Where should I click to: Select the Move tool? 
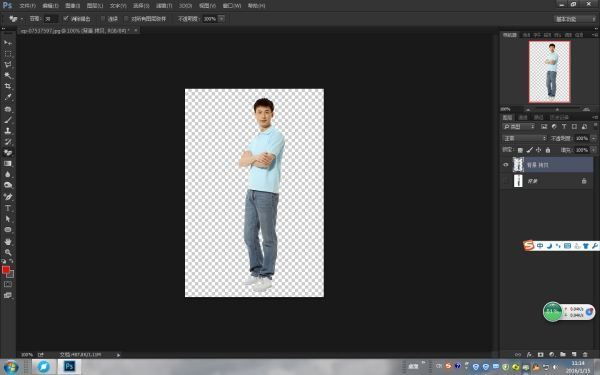coord(8,42)
